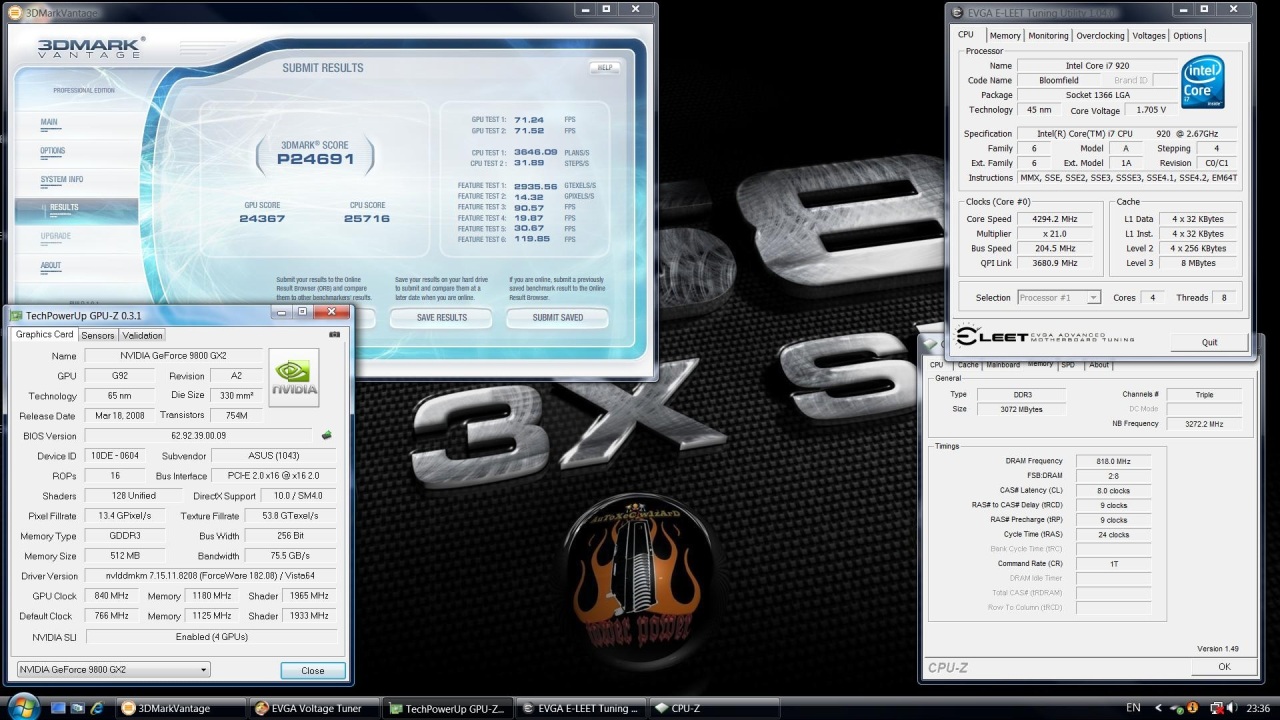The image size is (1280, 720).
Task: Click the SUBMIT SAVED button
Action: pos(558,318)
